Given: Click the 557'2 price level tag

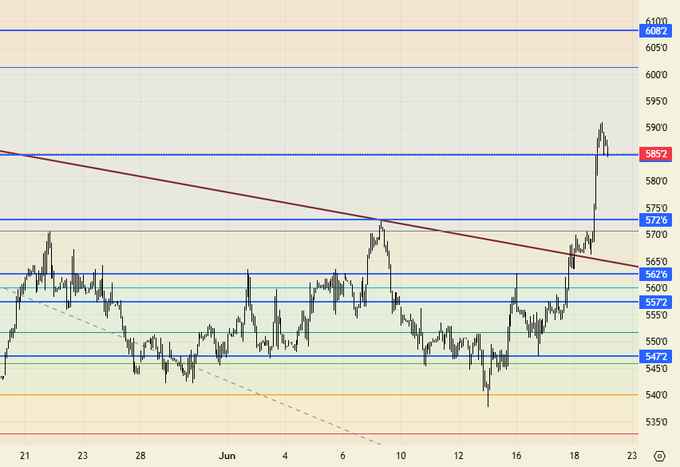Looking at the screenshot, I should point(657,302).
